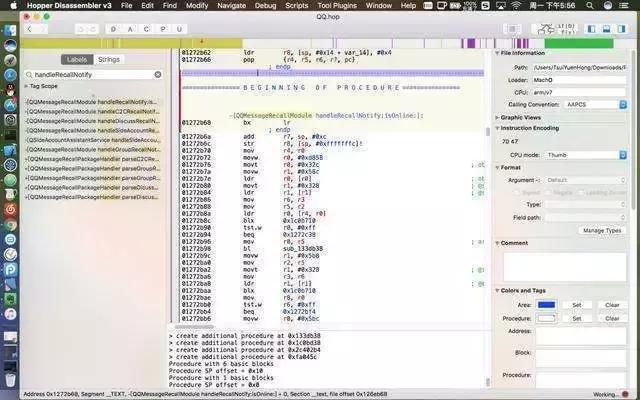This screenshot has height=400, width=640.
Task: Mark as ASCII with A toolbar button
Action: [130, 29]
